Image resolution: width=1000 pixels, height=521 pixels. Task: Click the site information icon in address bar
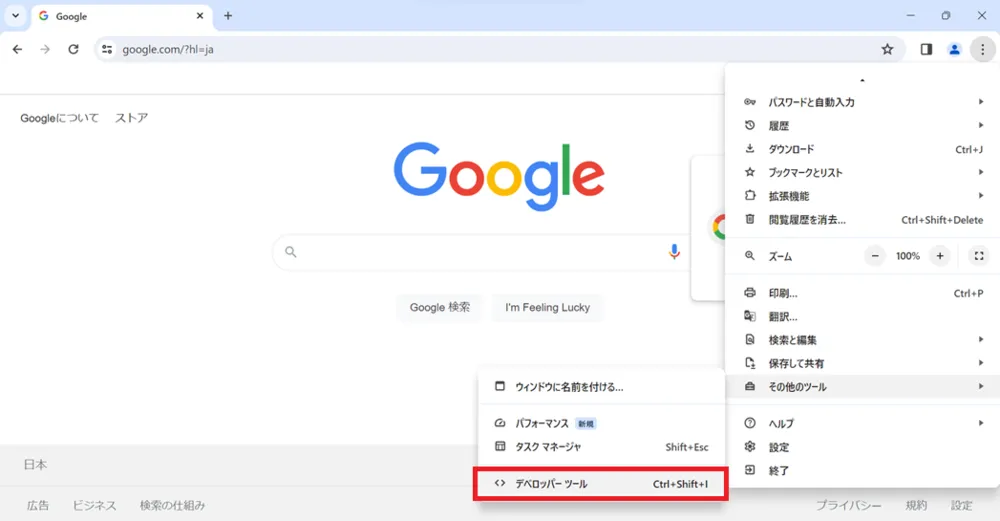pos(107,49)
